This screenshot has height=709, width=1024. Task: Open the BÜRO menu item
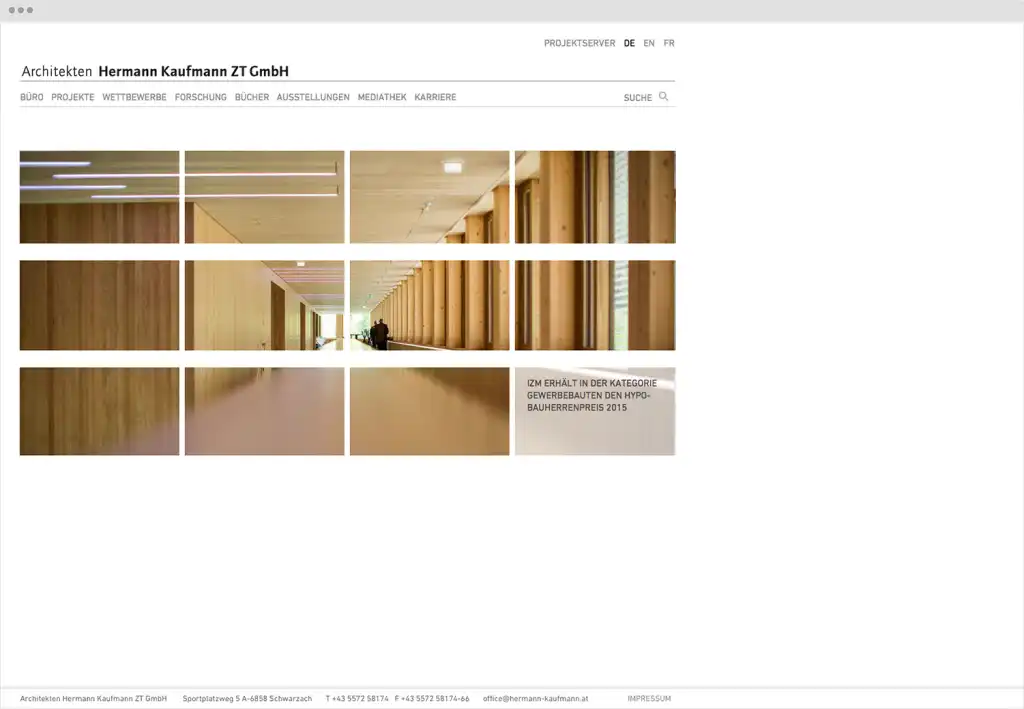coord(32,98)
